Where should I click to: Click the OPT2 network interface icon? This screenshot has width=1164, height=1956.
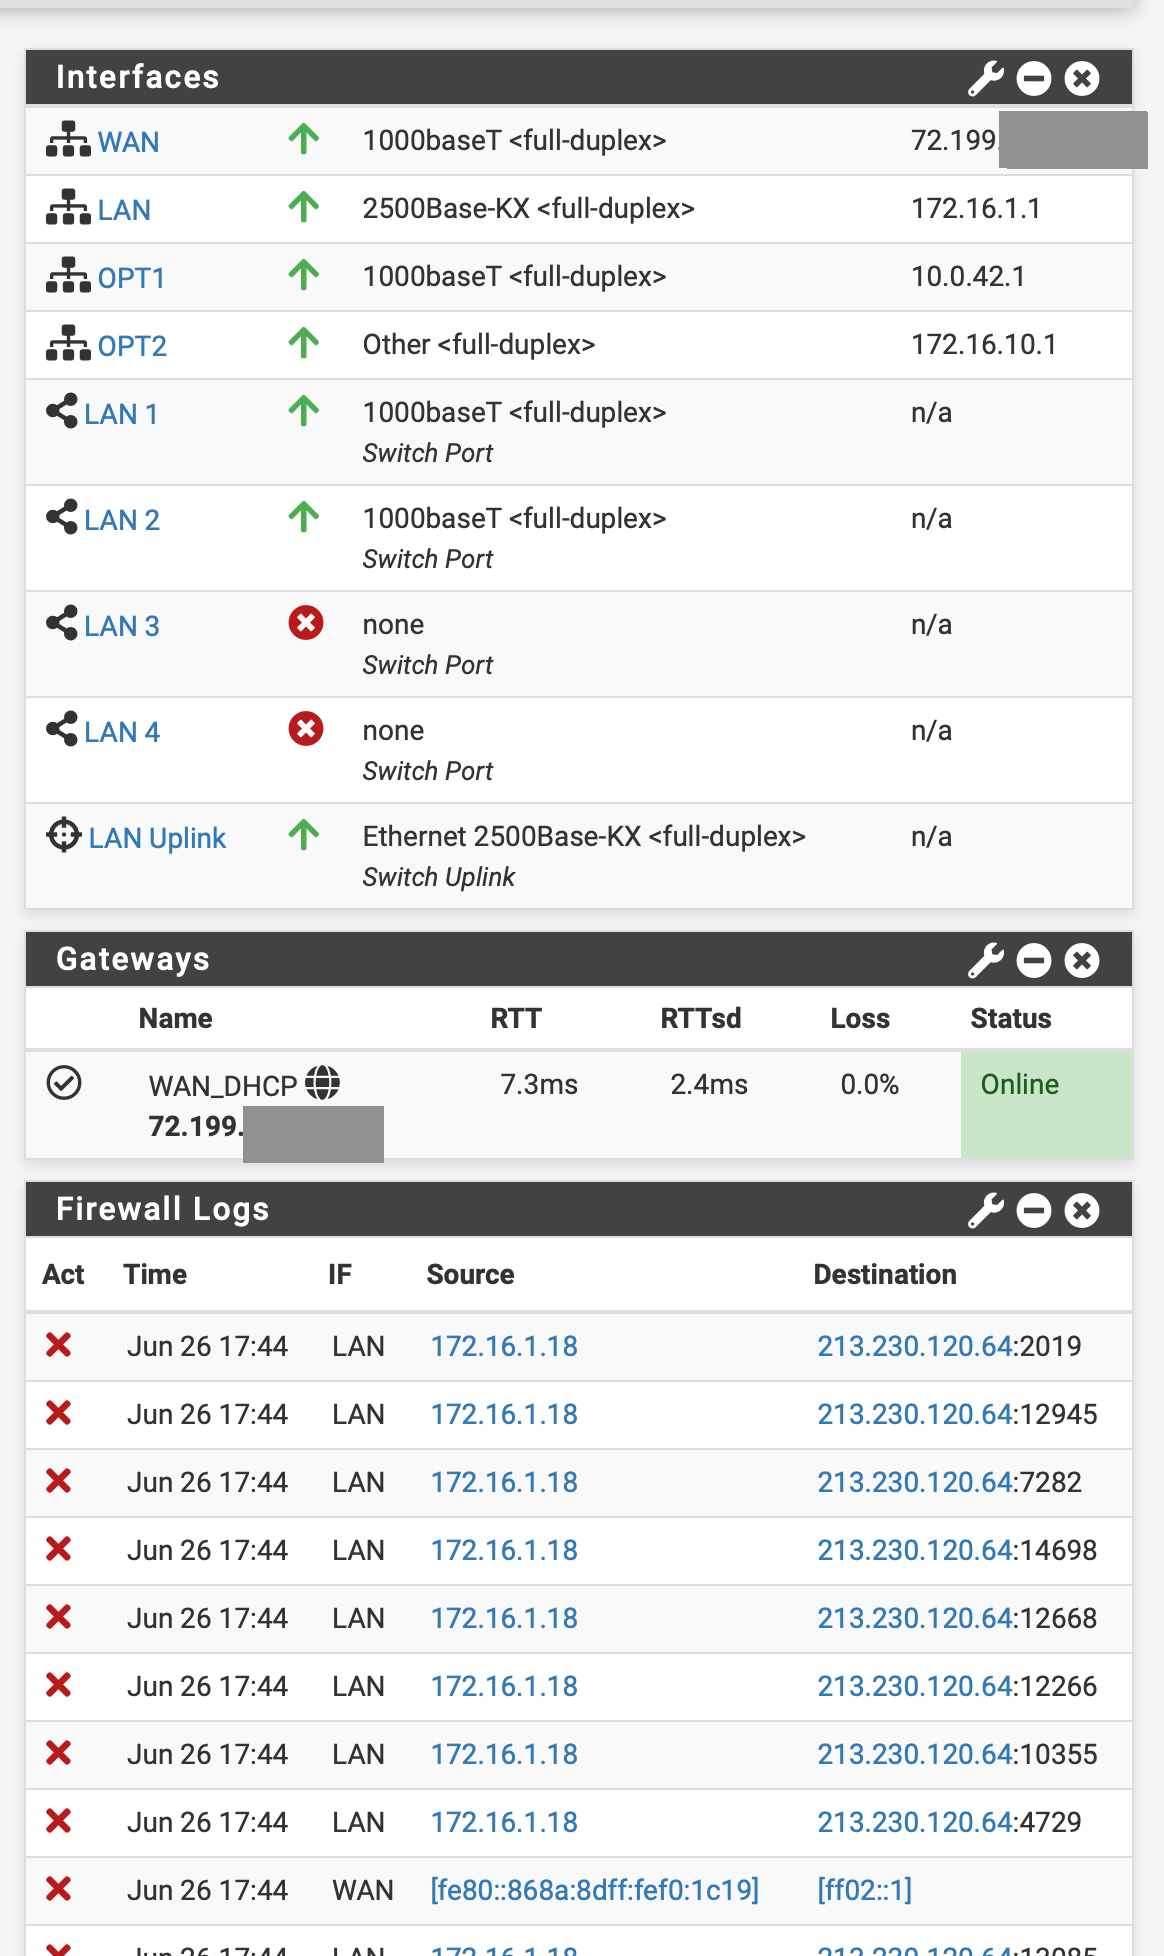68,344
